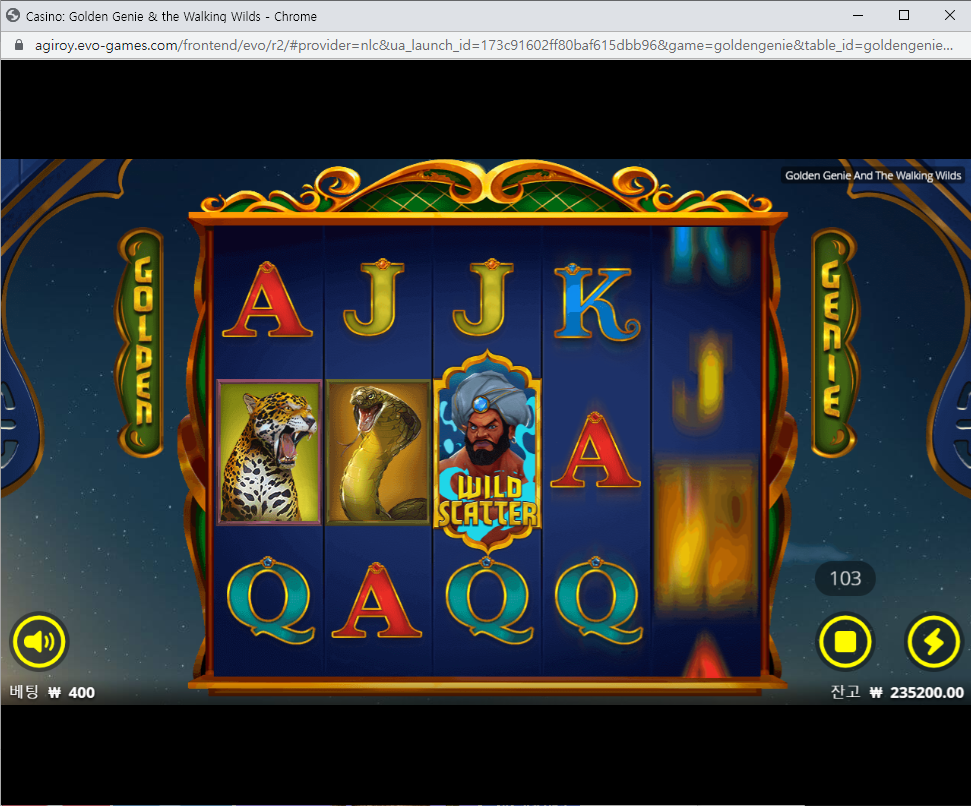Click the blue K symbol
971x806 pixels.
(596, 302)
